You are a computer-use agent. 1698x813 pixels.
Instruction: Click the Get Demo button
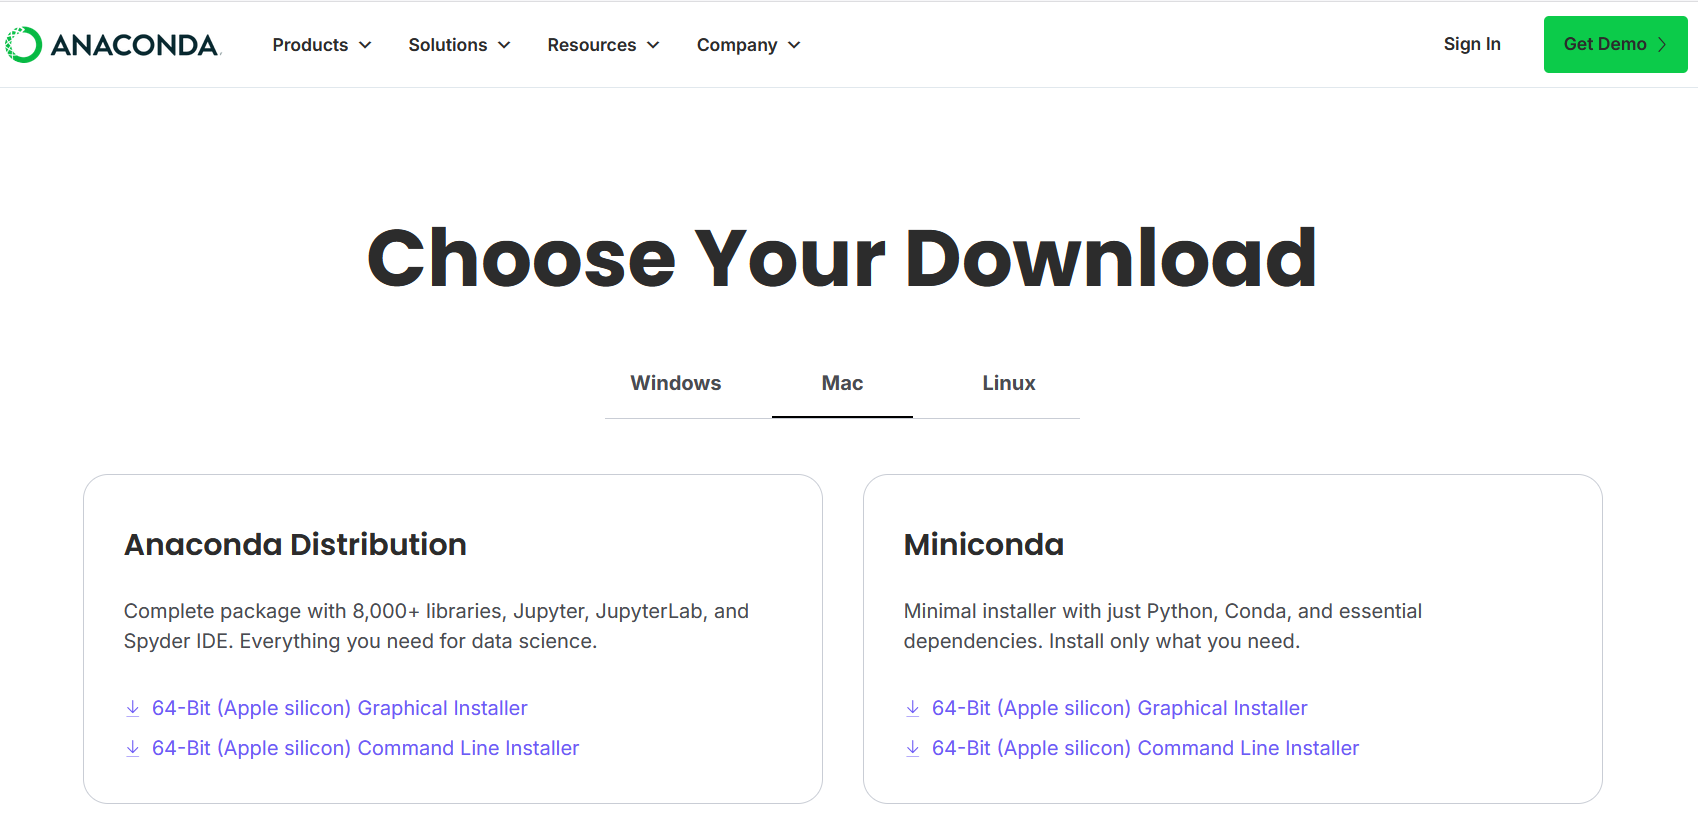(x=1615, y=44)
